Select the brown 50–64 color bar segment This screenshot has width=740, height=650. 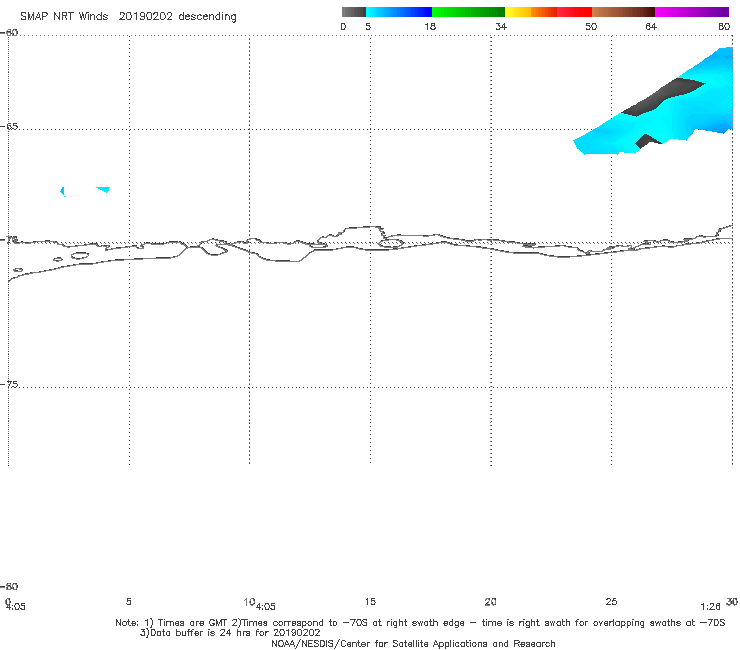(623, 12)
